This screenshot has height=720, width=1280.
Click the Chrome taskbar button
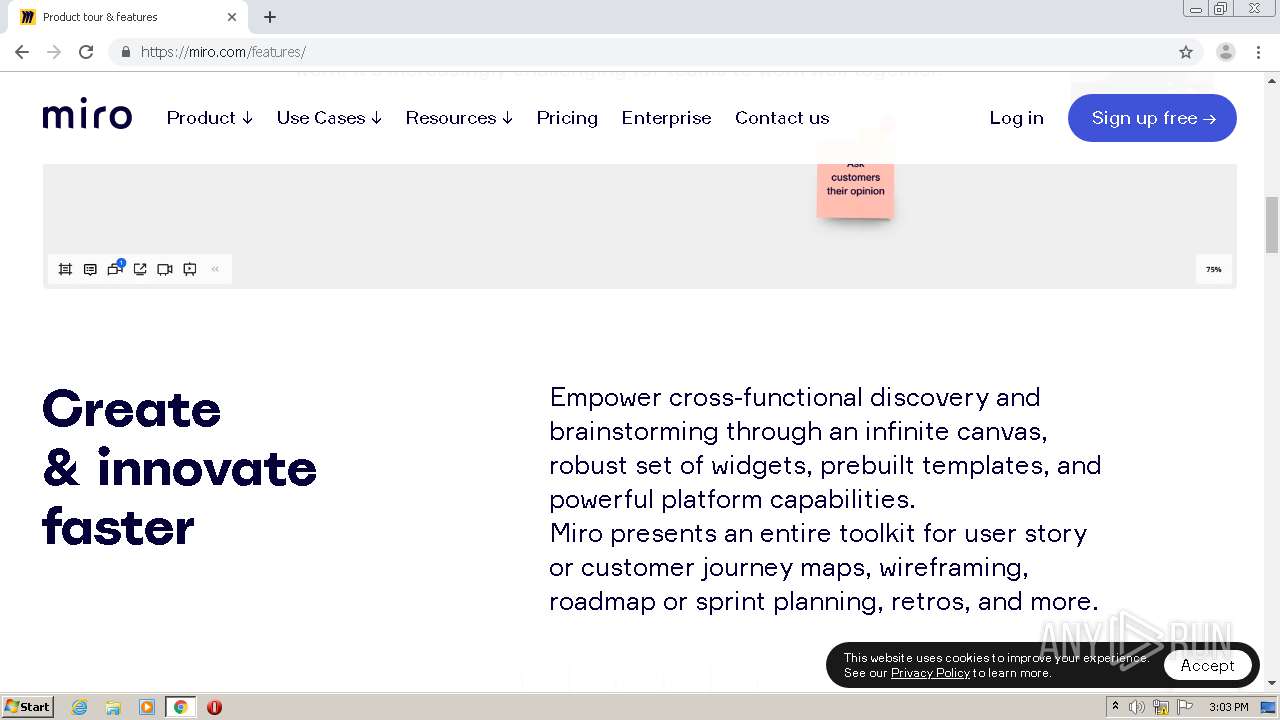(x=180, y=707)
